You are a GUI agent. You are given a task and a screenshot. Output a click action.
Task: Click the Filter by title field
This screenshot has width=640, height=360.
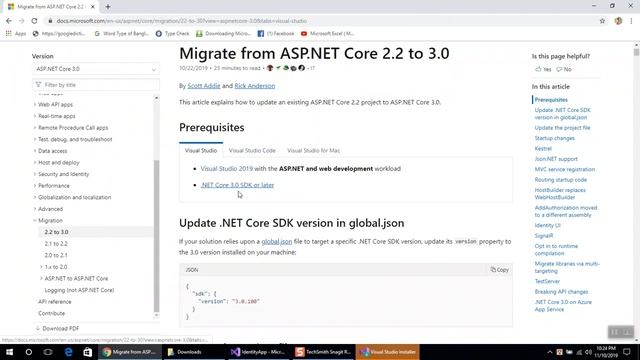[x=96, y=85]
